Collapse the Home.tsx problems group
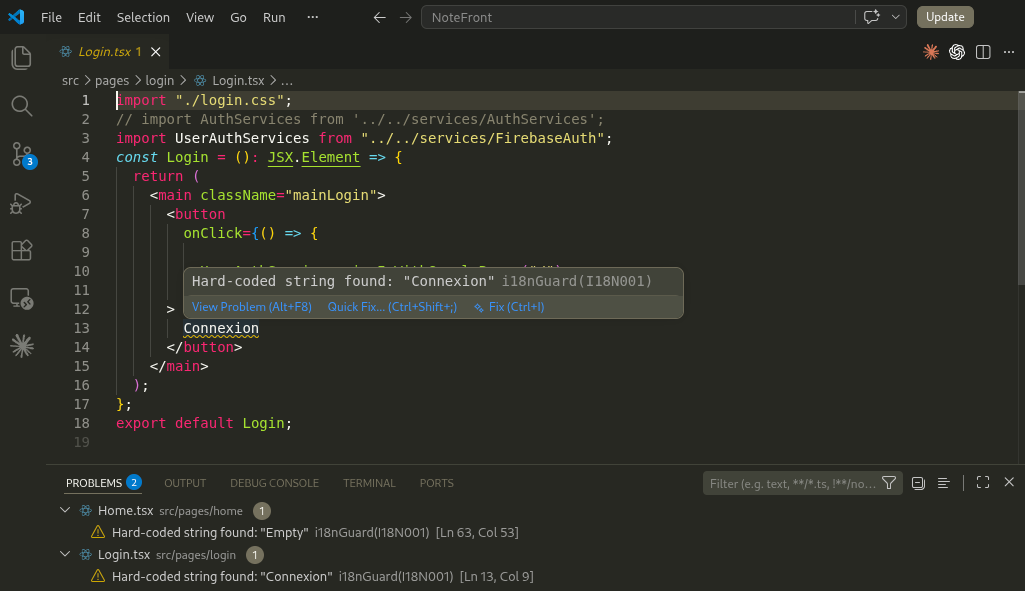 [x=65, y=510]
